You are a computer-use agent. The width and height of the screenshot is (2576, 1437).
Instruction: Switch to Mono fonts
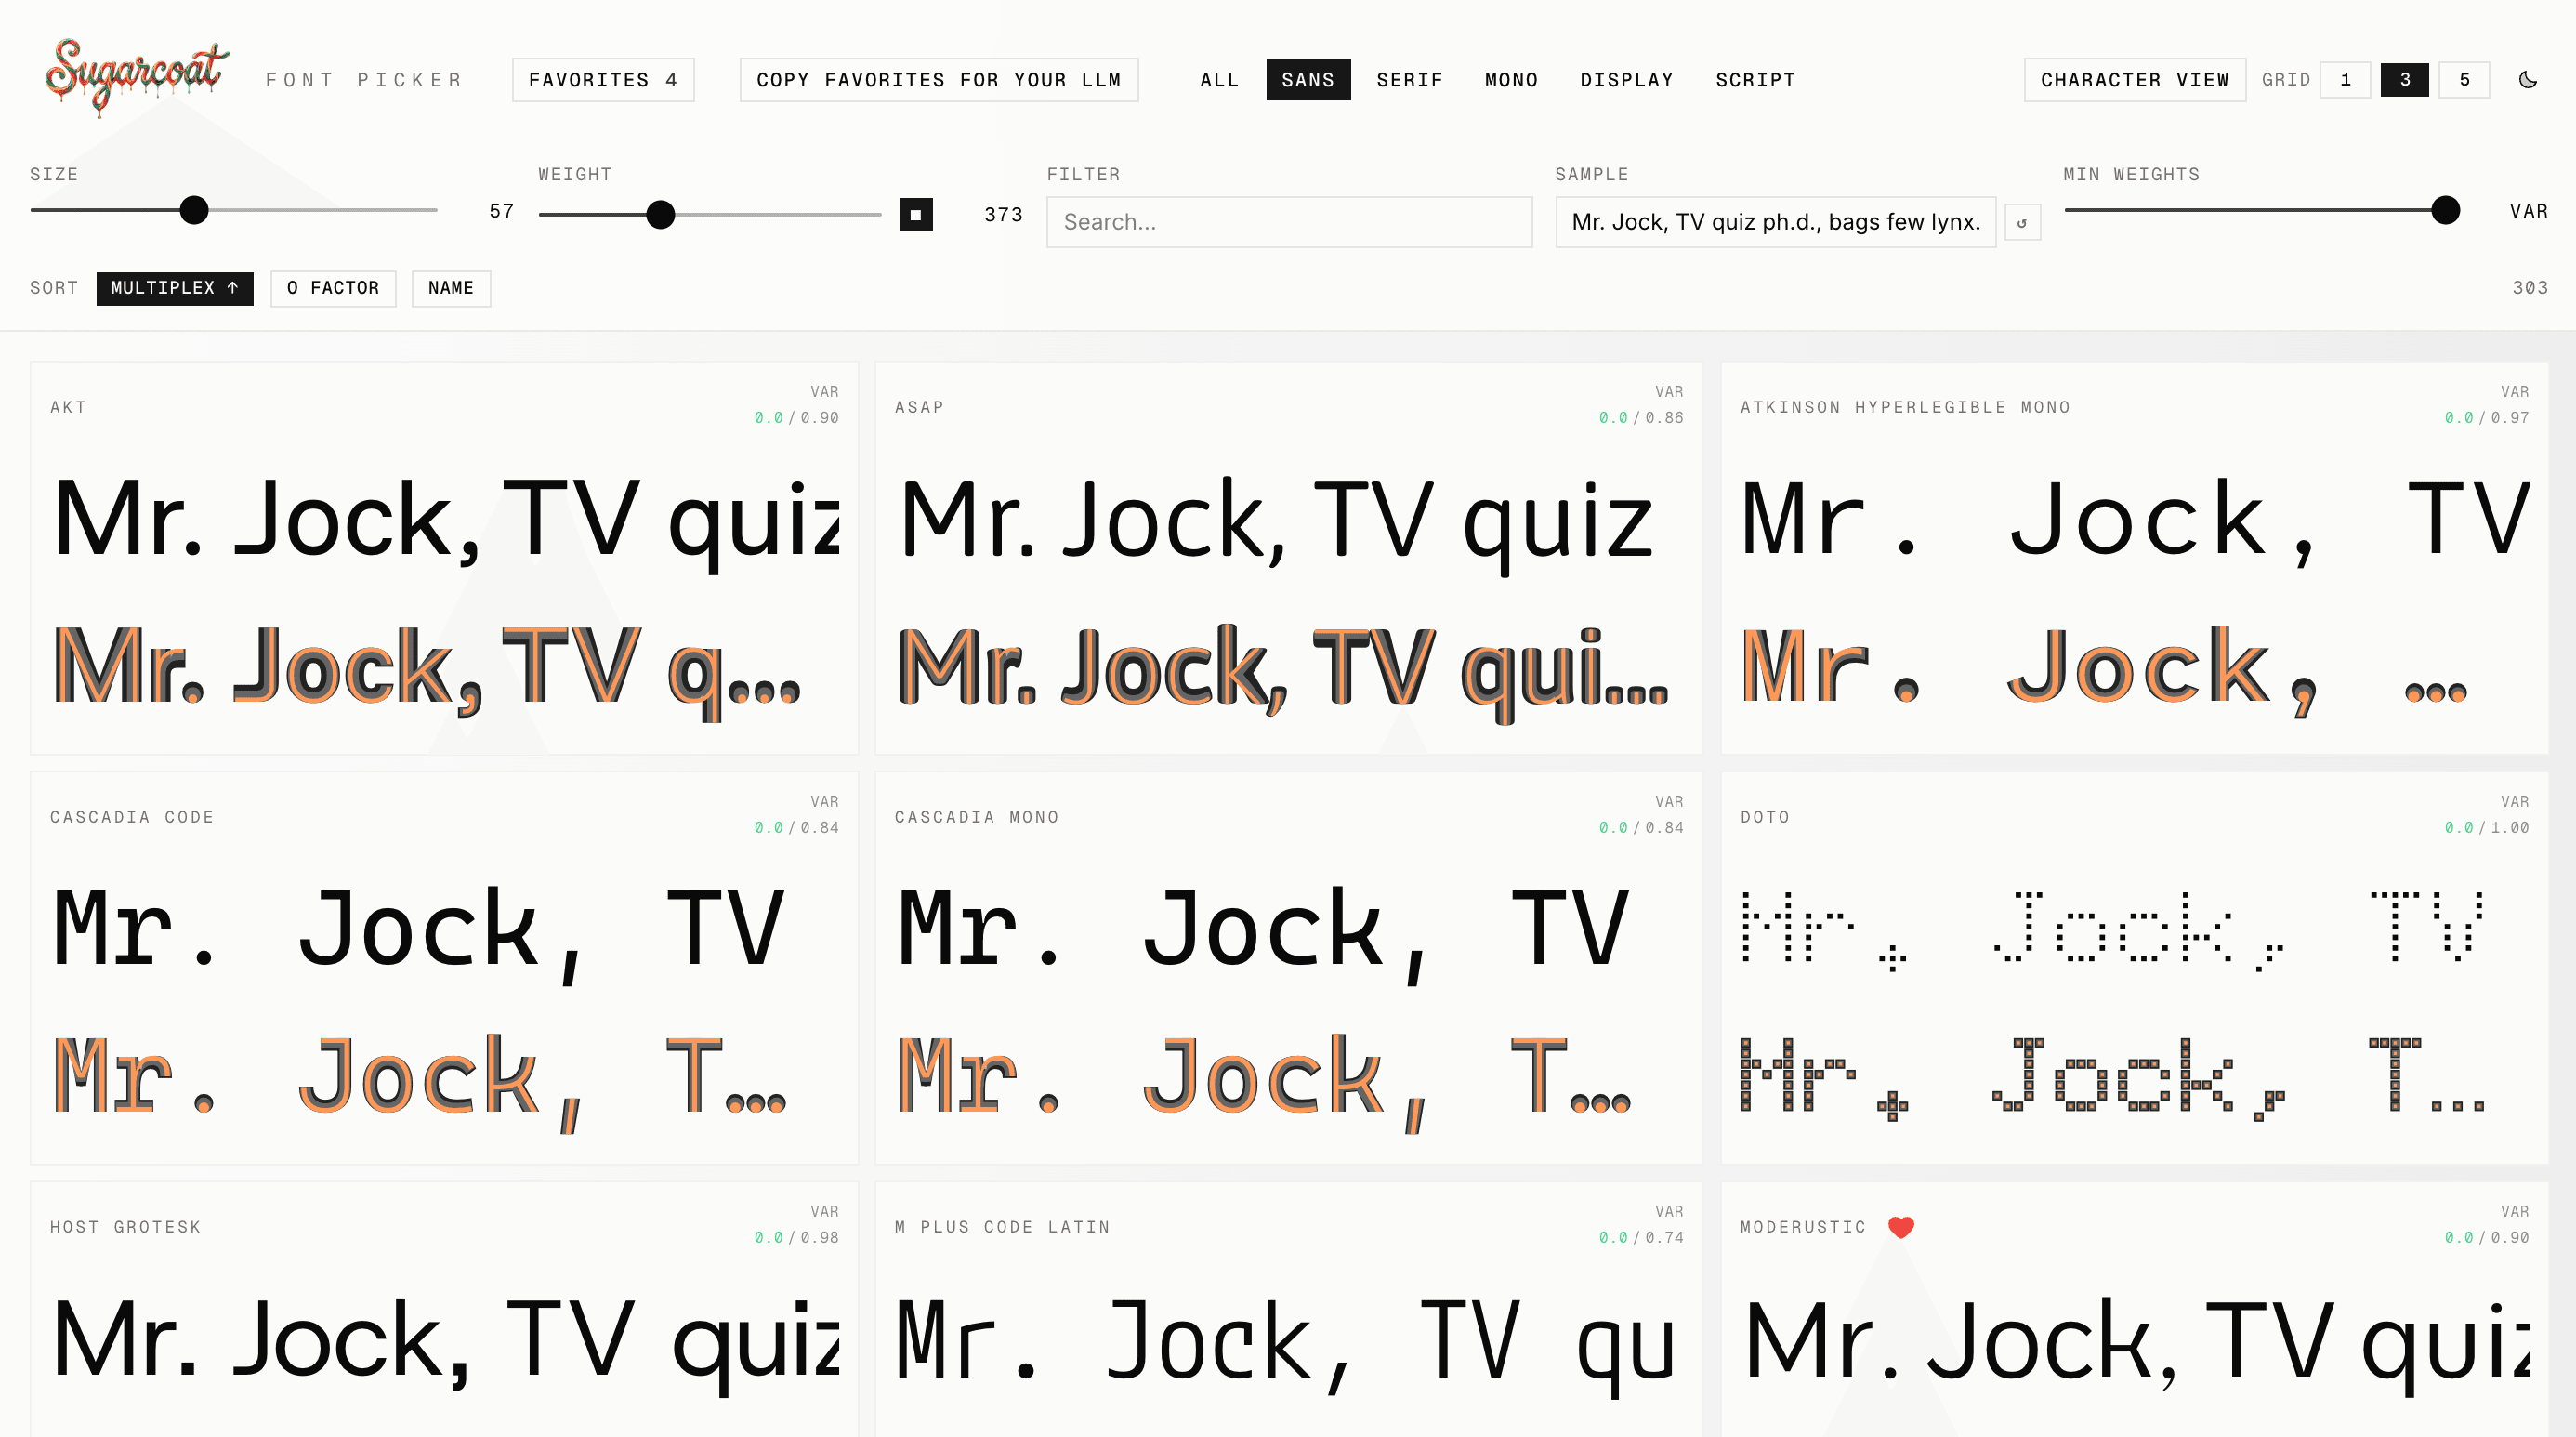click(x=1511, y=80)
